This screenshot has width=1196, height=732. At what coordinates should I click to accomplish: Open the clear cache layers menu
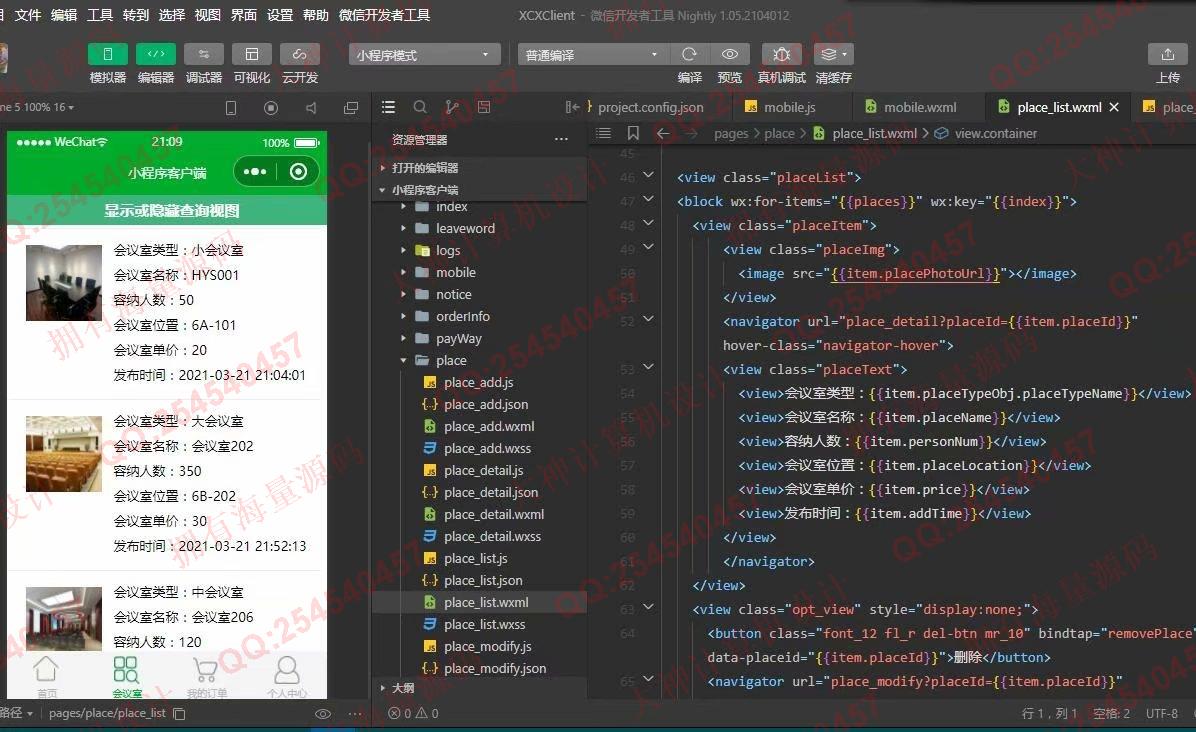point(833,54)
